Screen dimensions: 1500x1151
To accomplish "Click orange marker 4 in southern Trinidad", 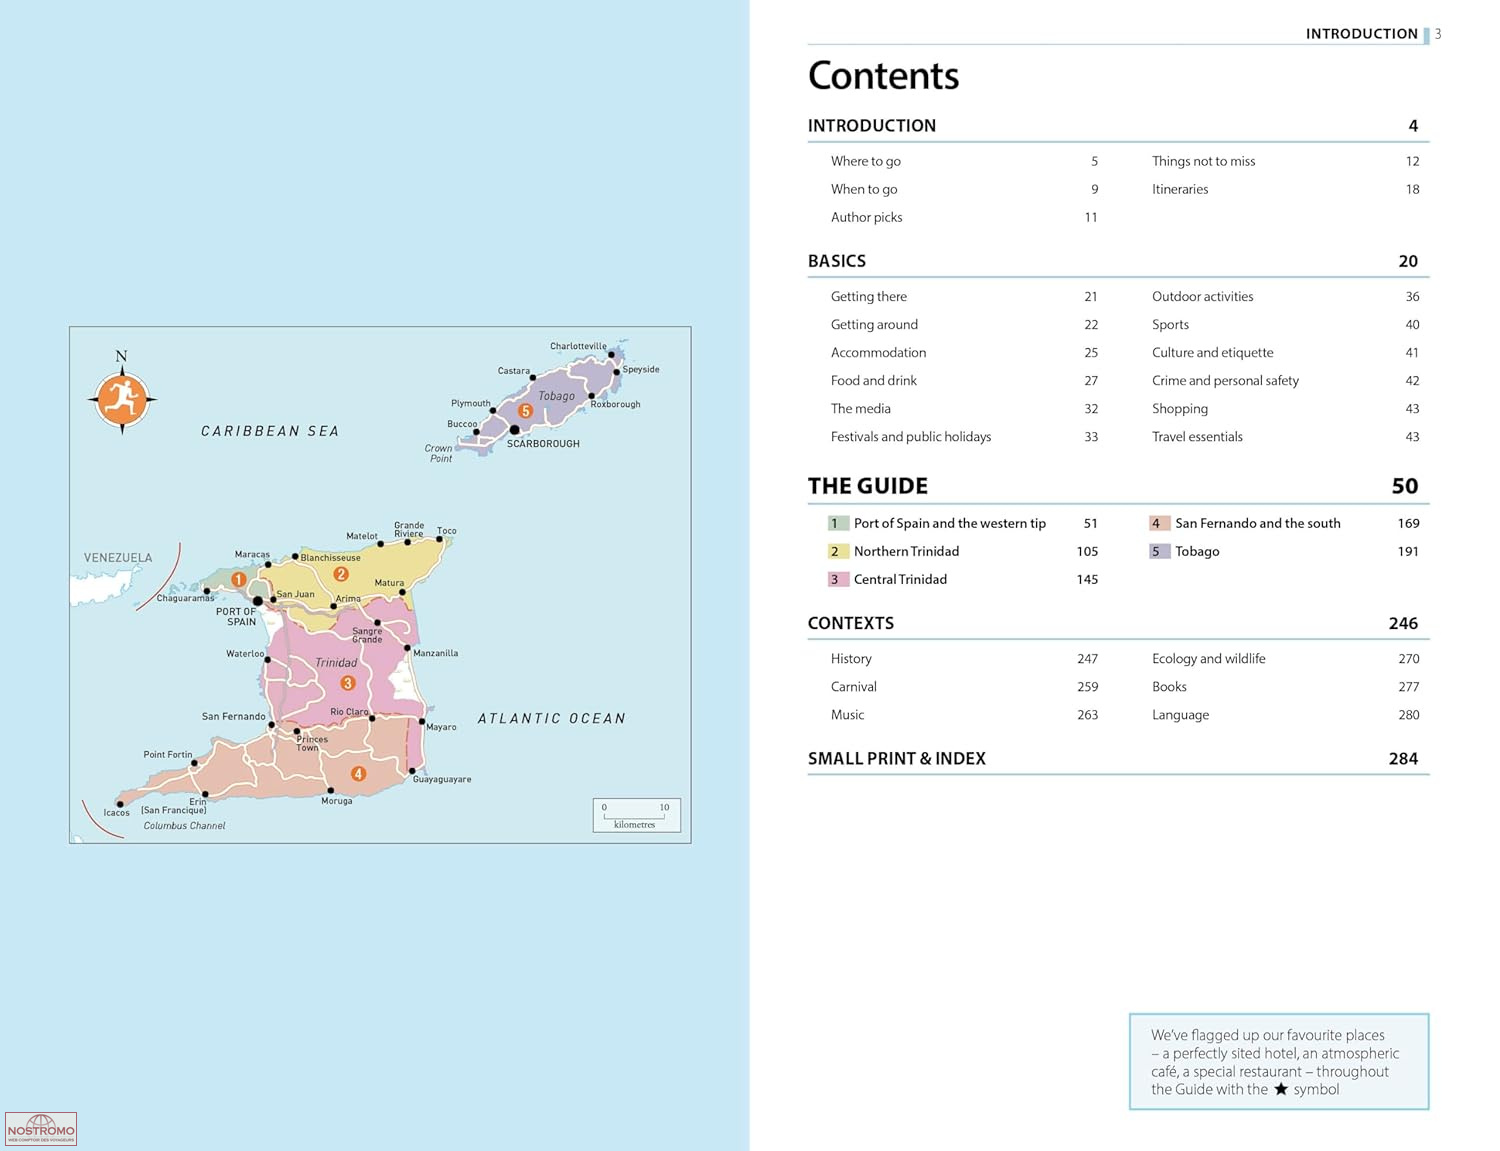I will [358, 773].
